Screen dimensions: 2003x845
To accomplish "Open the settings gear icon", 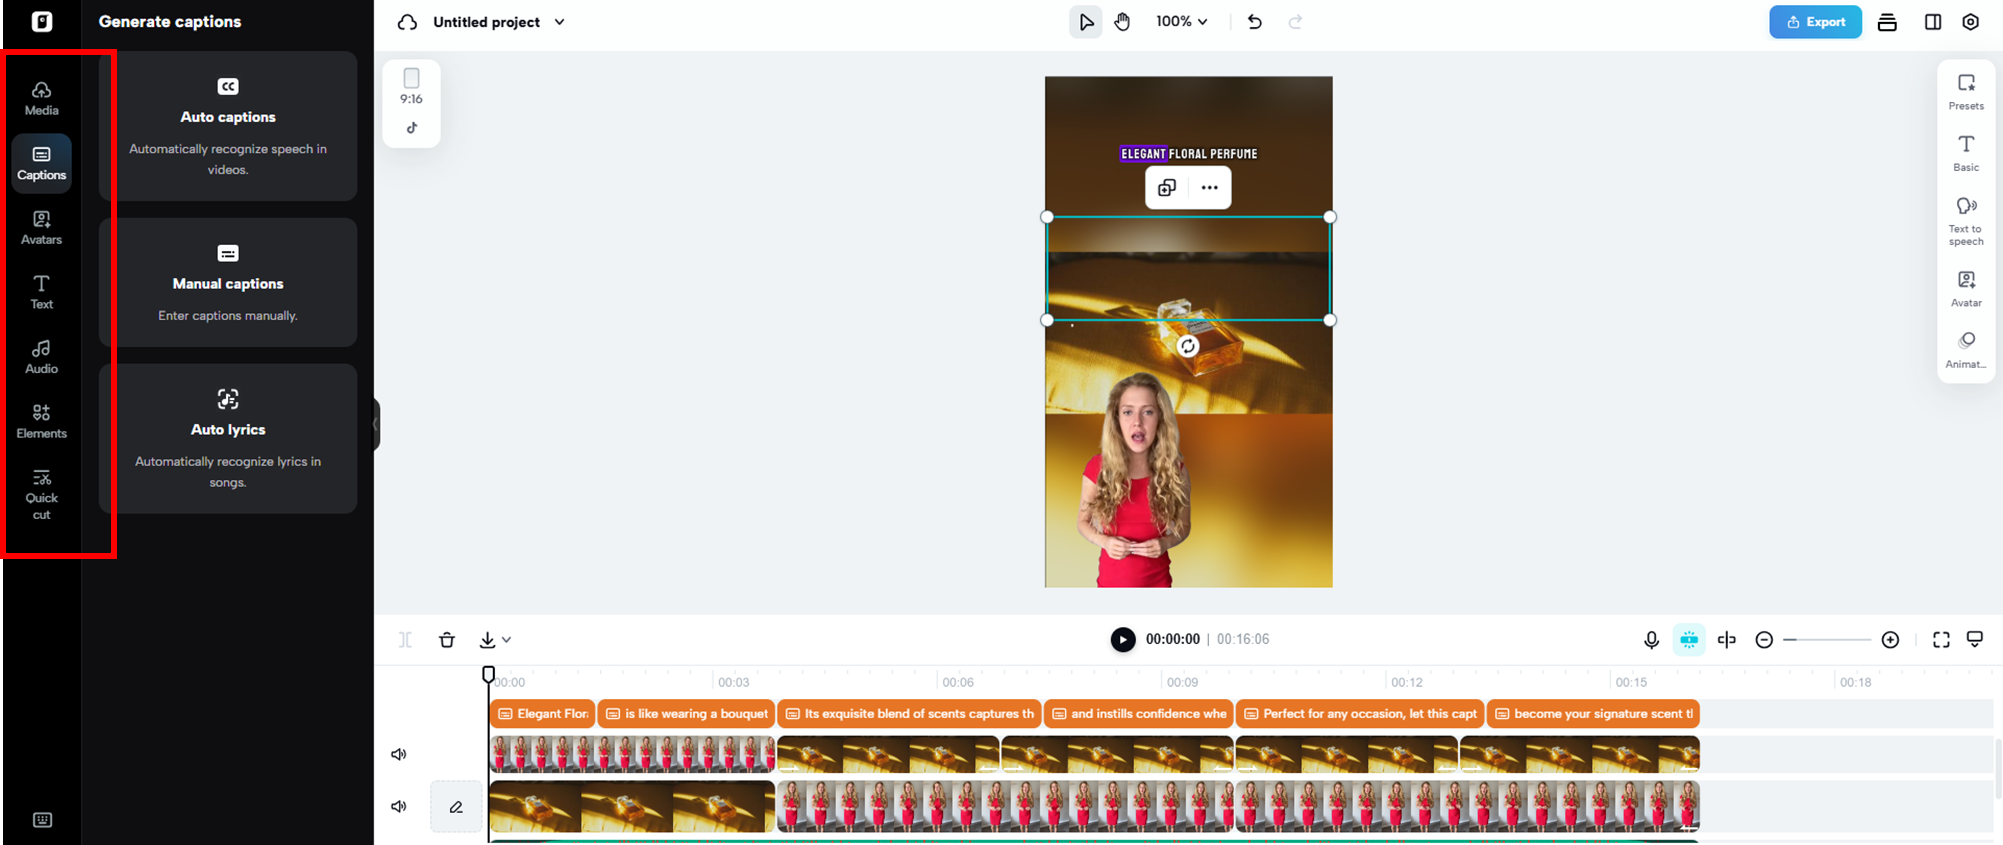I will pos(1970,22).
